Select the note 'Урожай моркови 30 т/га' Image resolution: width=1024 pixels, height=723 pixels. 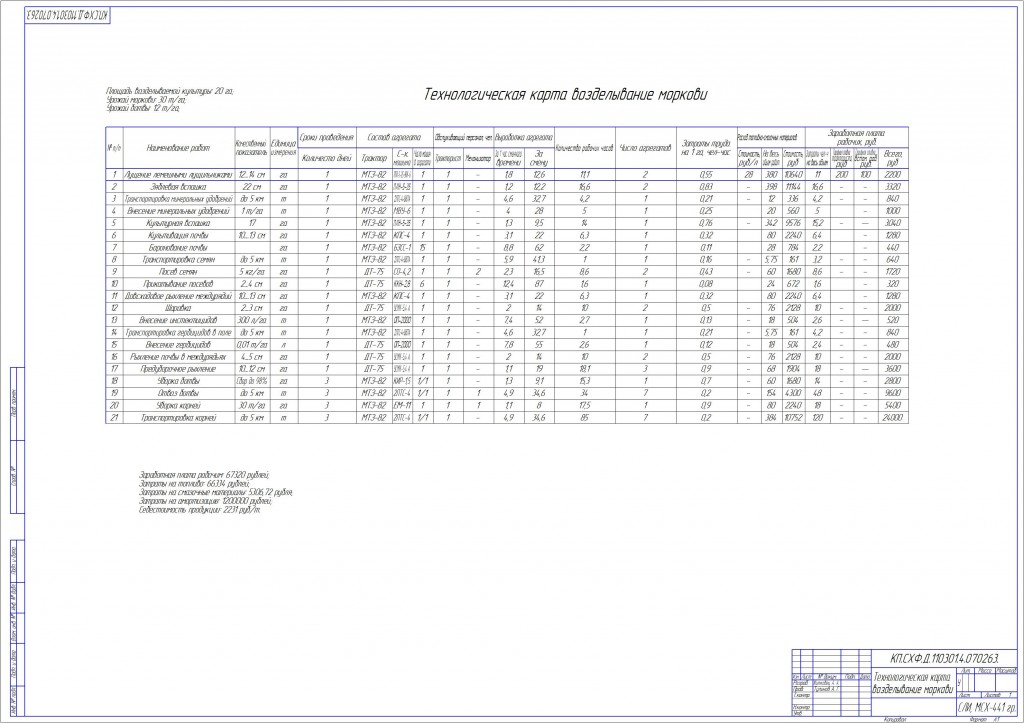pyautogui.click(x=146, y=100)
